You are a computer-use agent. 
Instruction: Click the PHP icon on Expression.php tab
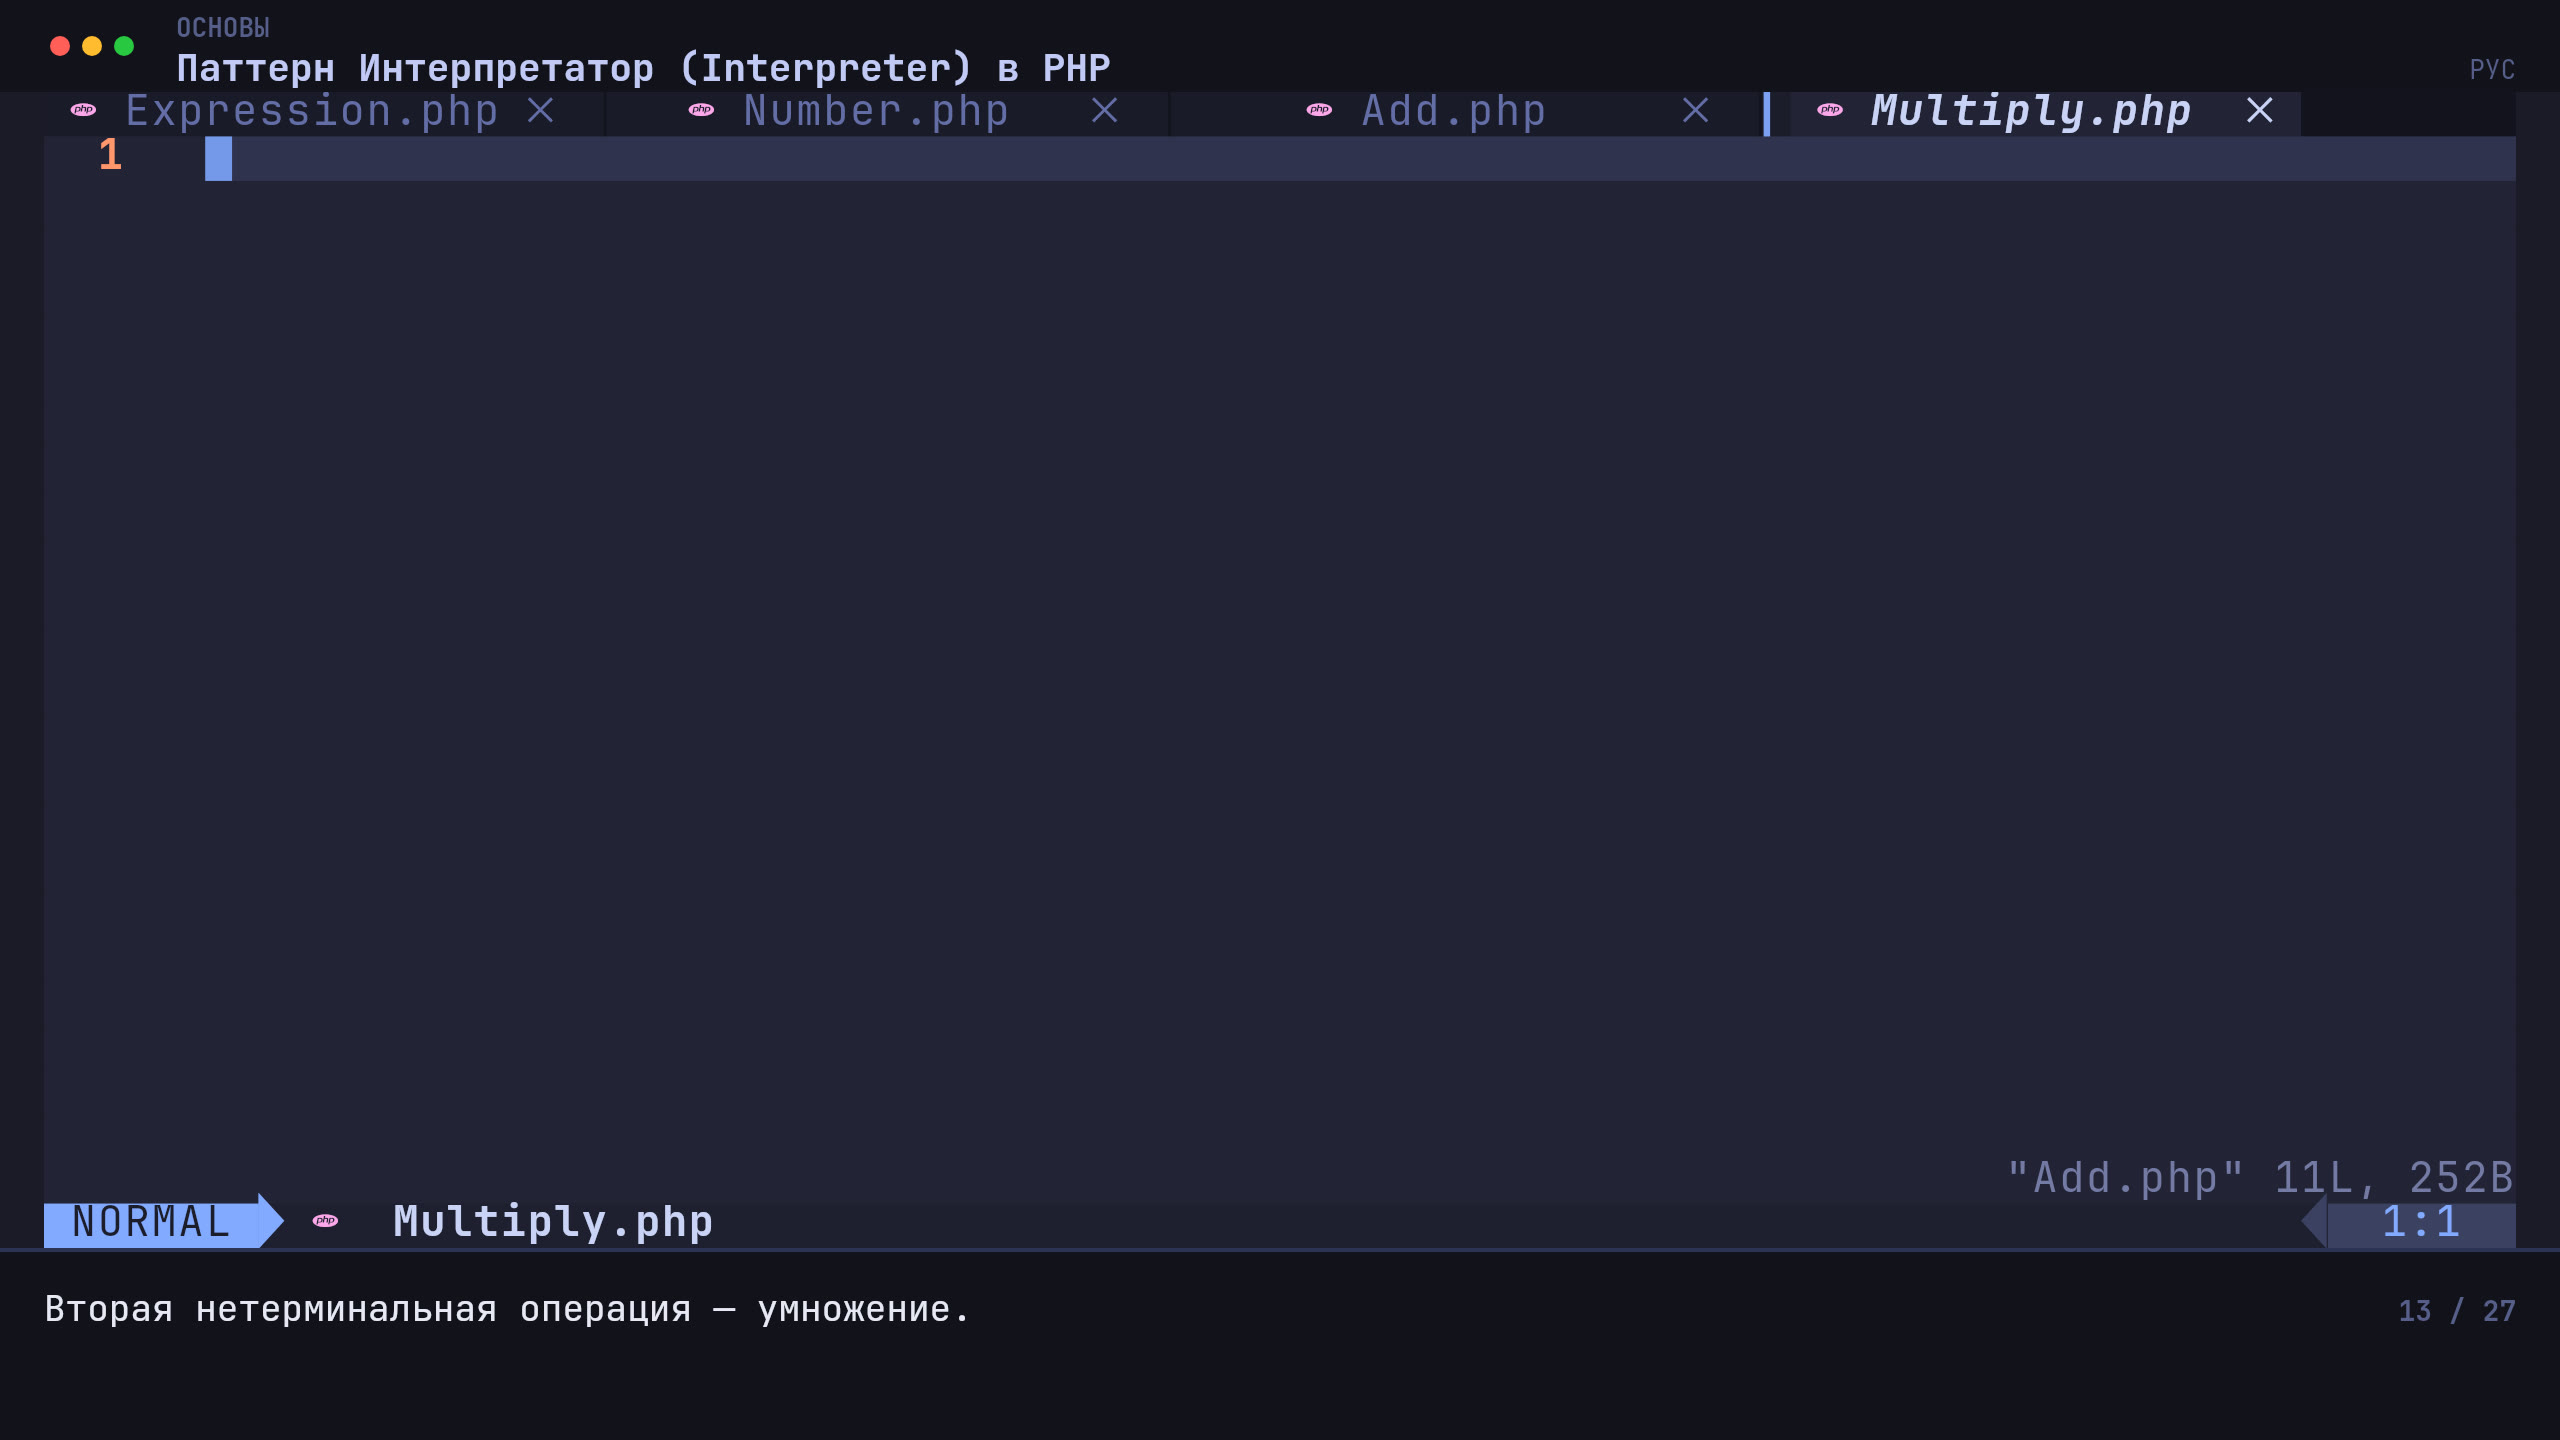(x=84, y=110)
